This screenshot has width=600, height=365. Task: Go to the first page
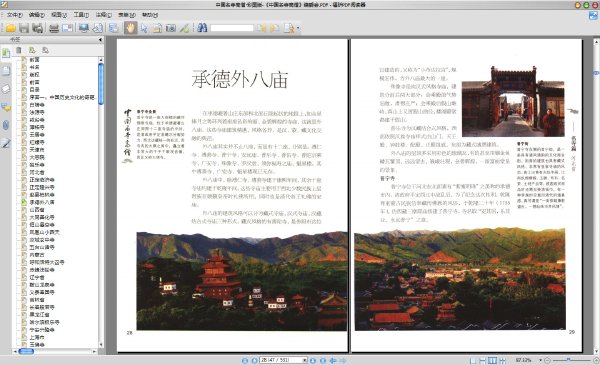point(245,360)
